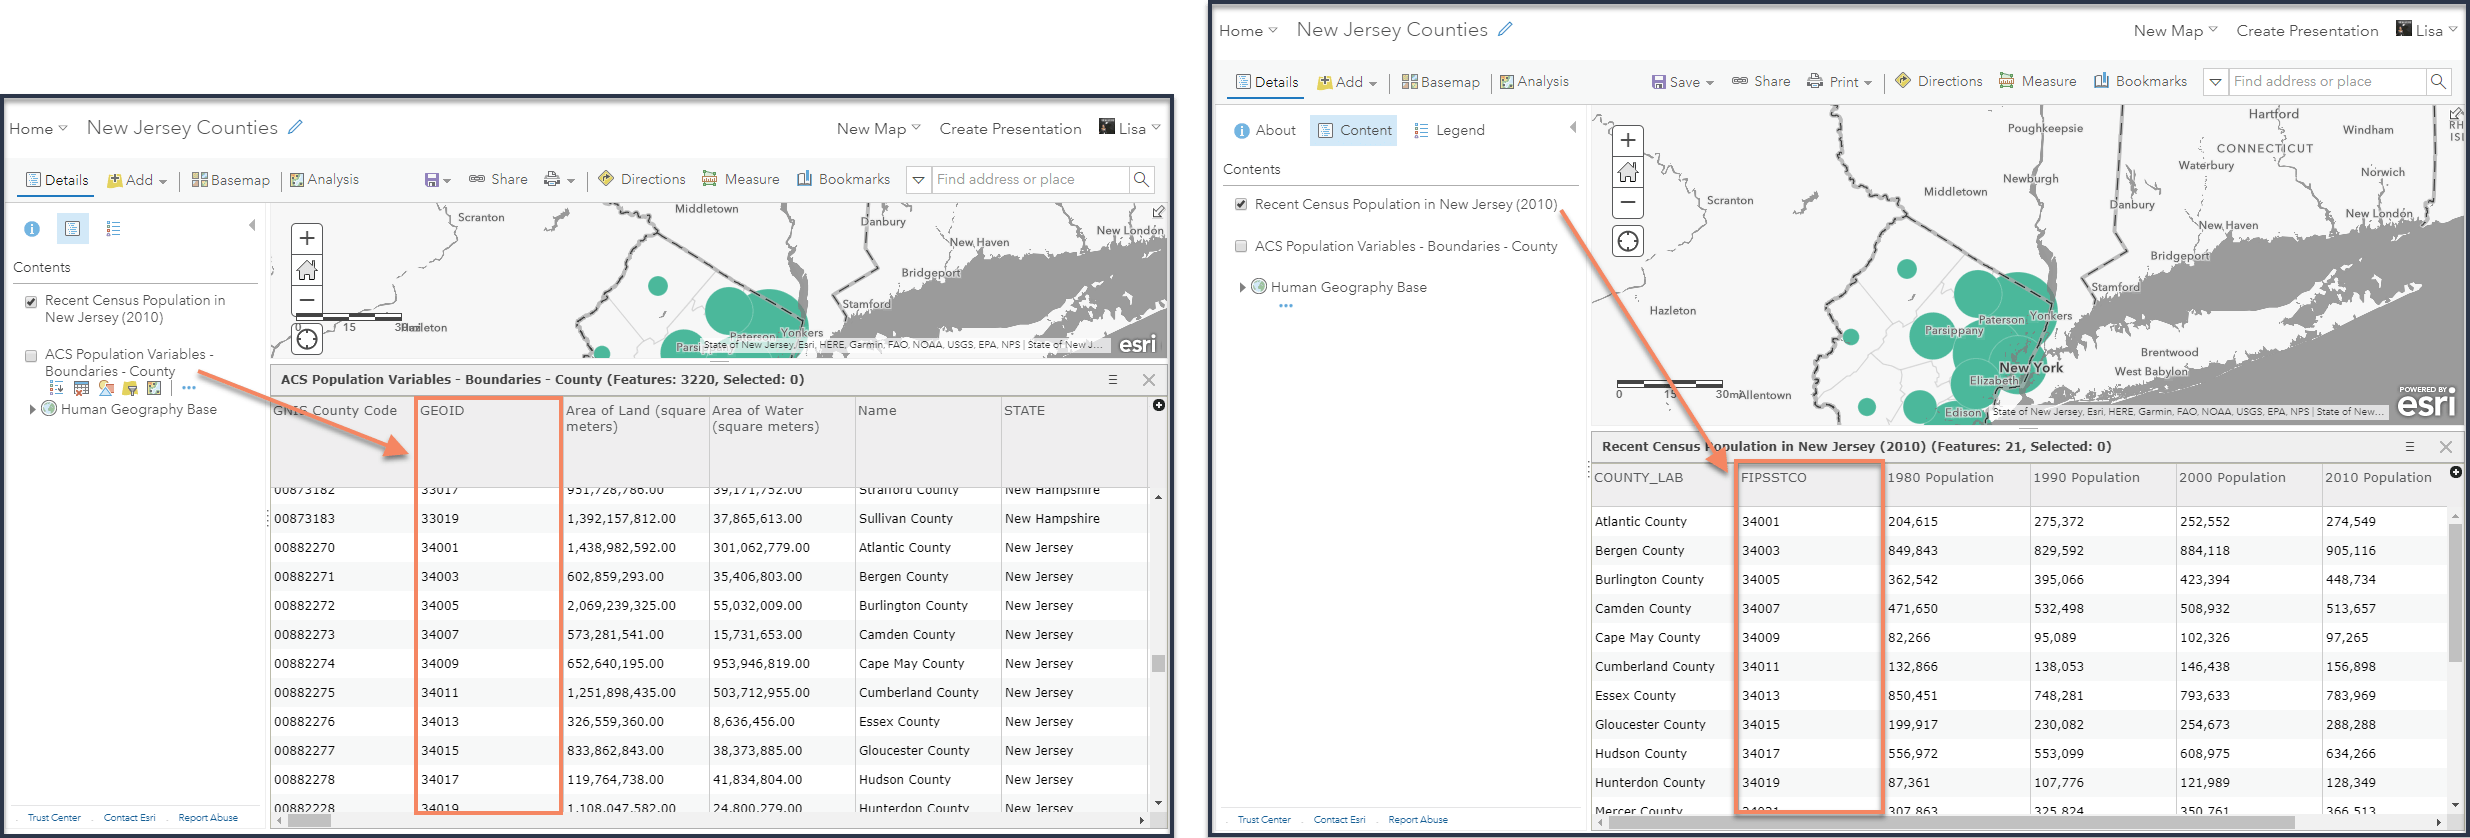Click the edit title pencil in right window
2470x838 pixels.
click(x=1505, y=29)
